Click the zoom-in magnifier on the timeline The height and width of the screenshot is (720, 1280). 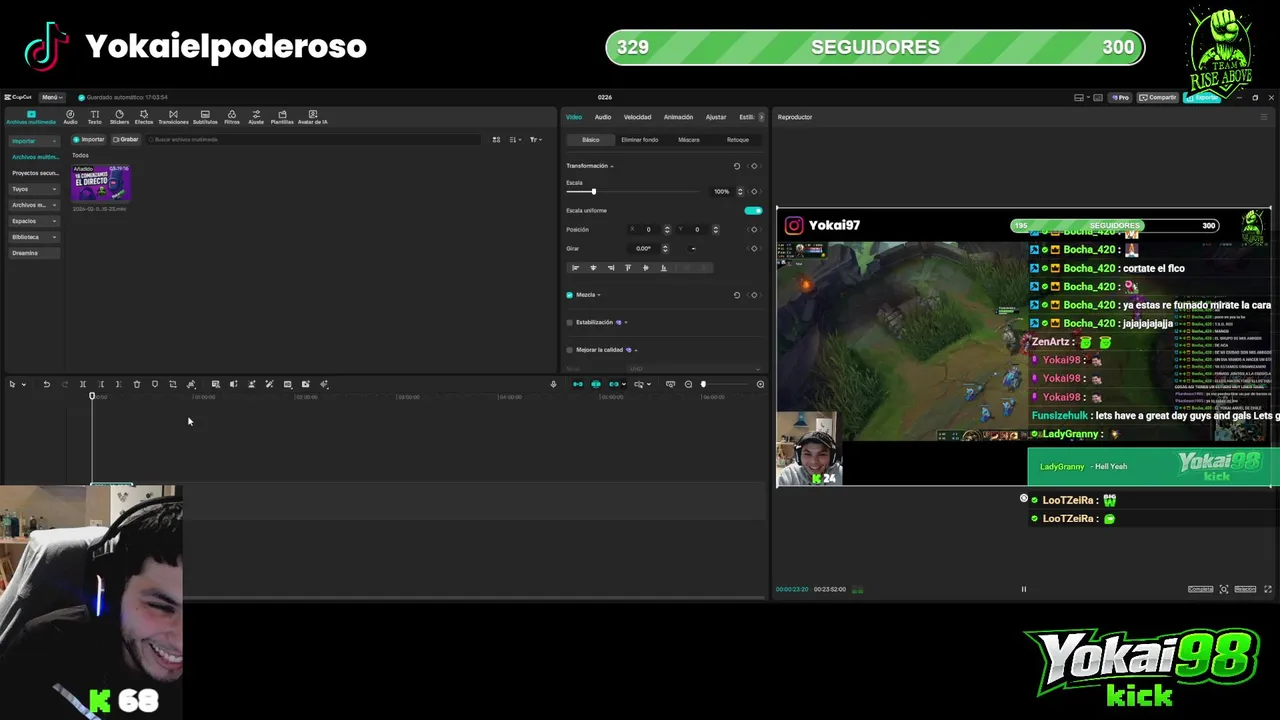(760, 384)
